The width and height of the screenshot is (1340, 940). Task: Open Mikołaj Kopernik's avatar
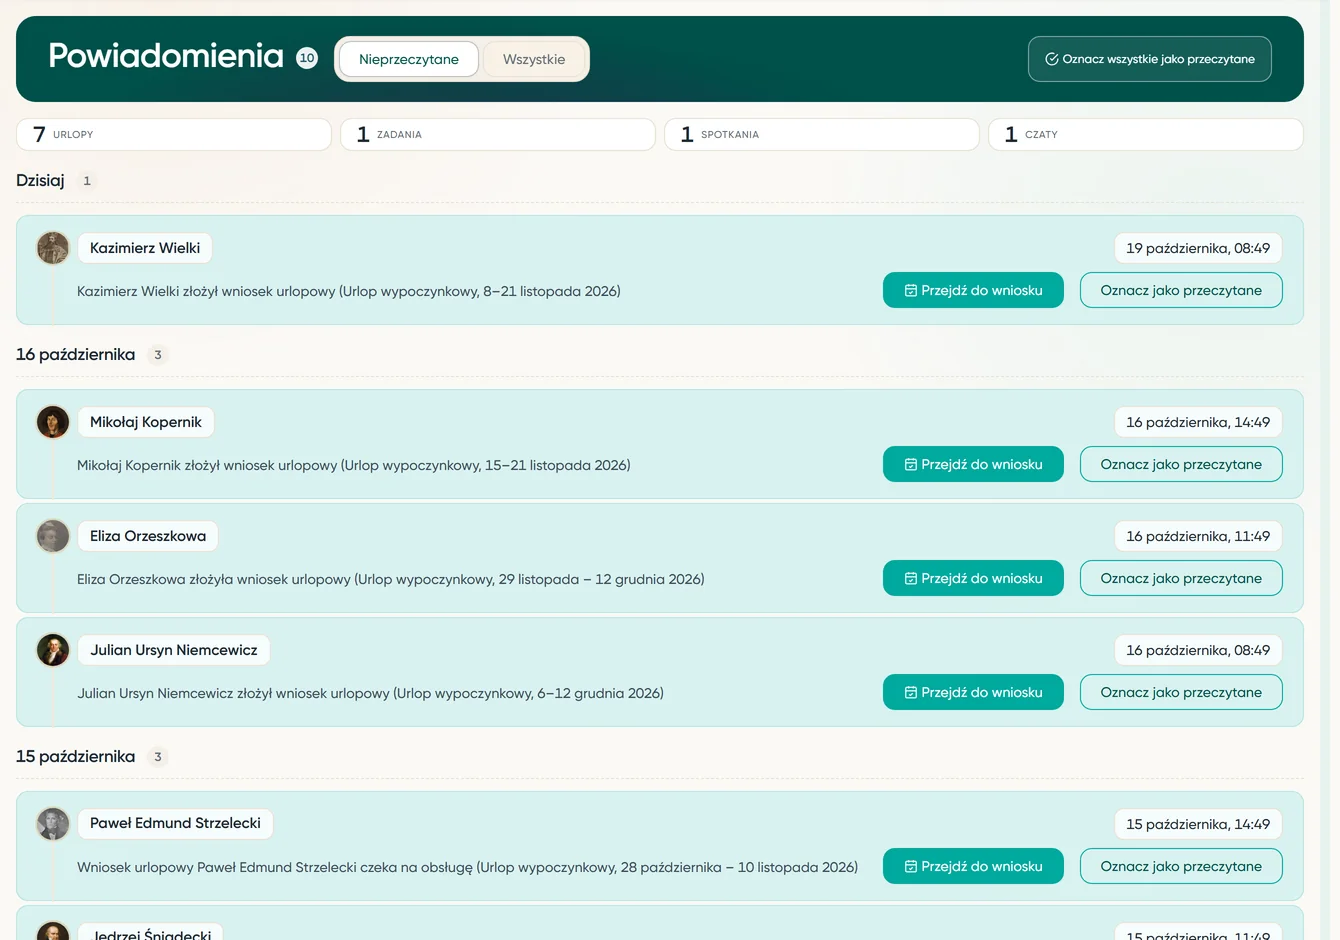coord(53,422)
